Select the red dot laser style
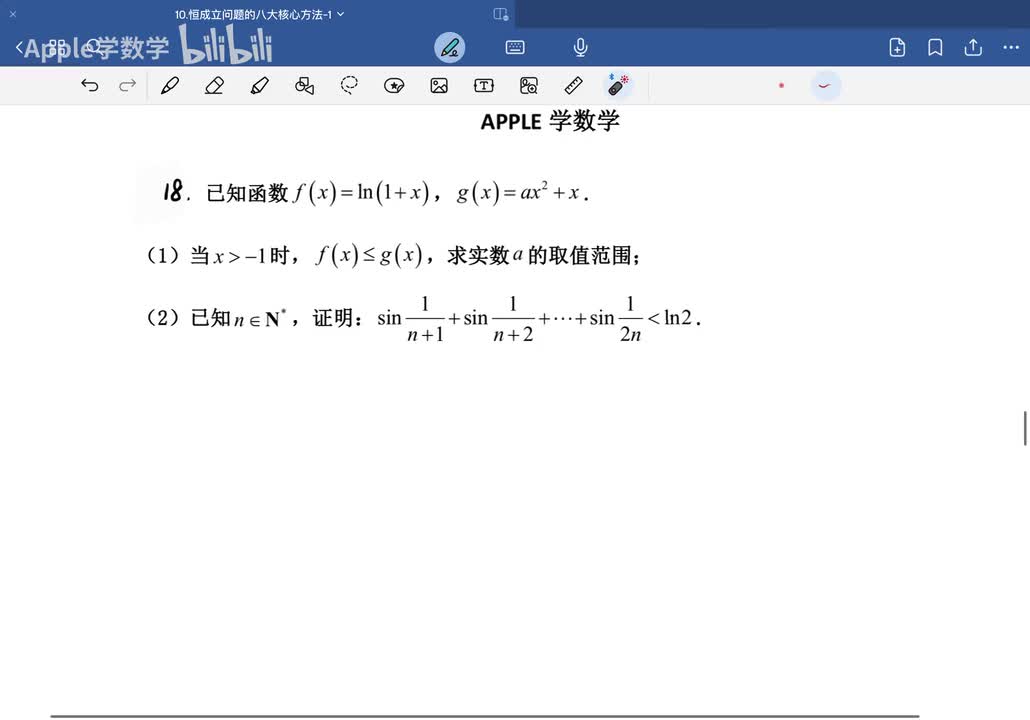Screen dimensions: 1030x720 pos(781,85)
